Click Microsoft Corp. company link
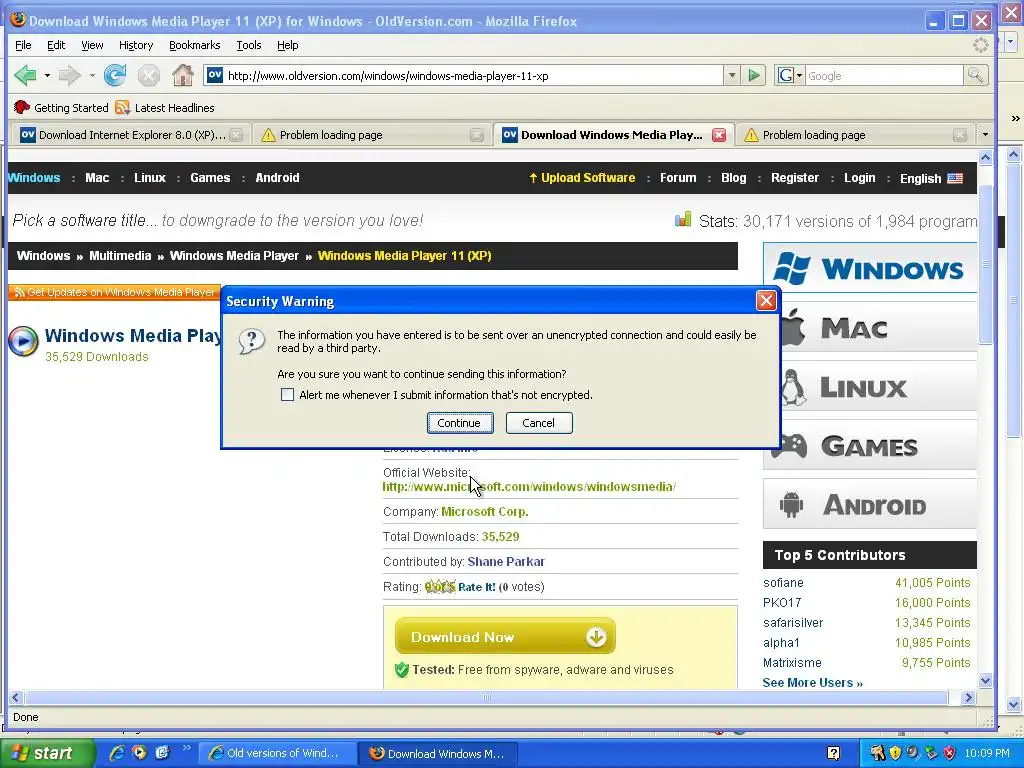The image size is (1024, 768). (485, 511)
